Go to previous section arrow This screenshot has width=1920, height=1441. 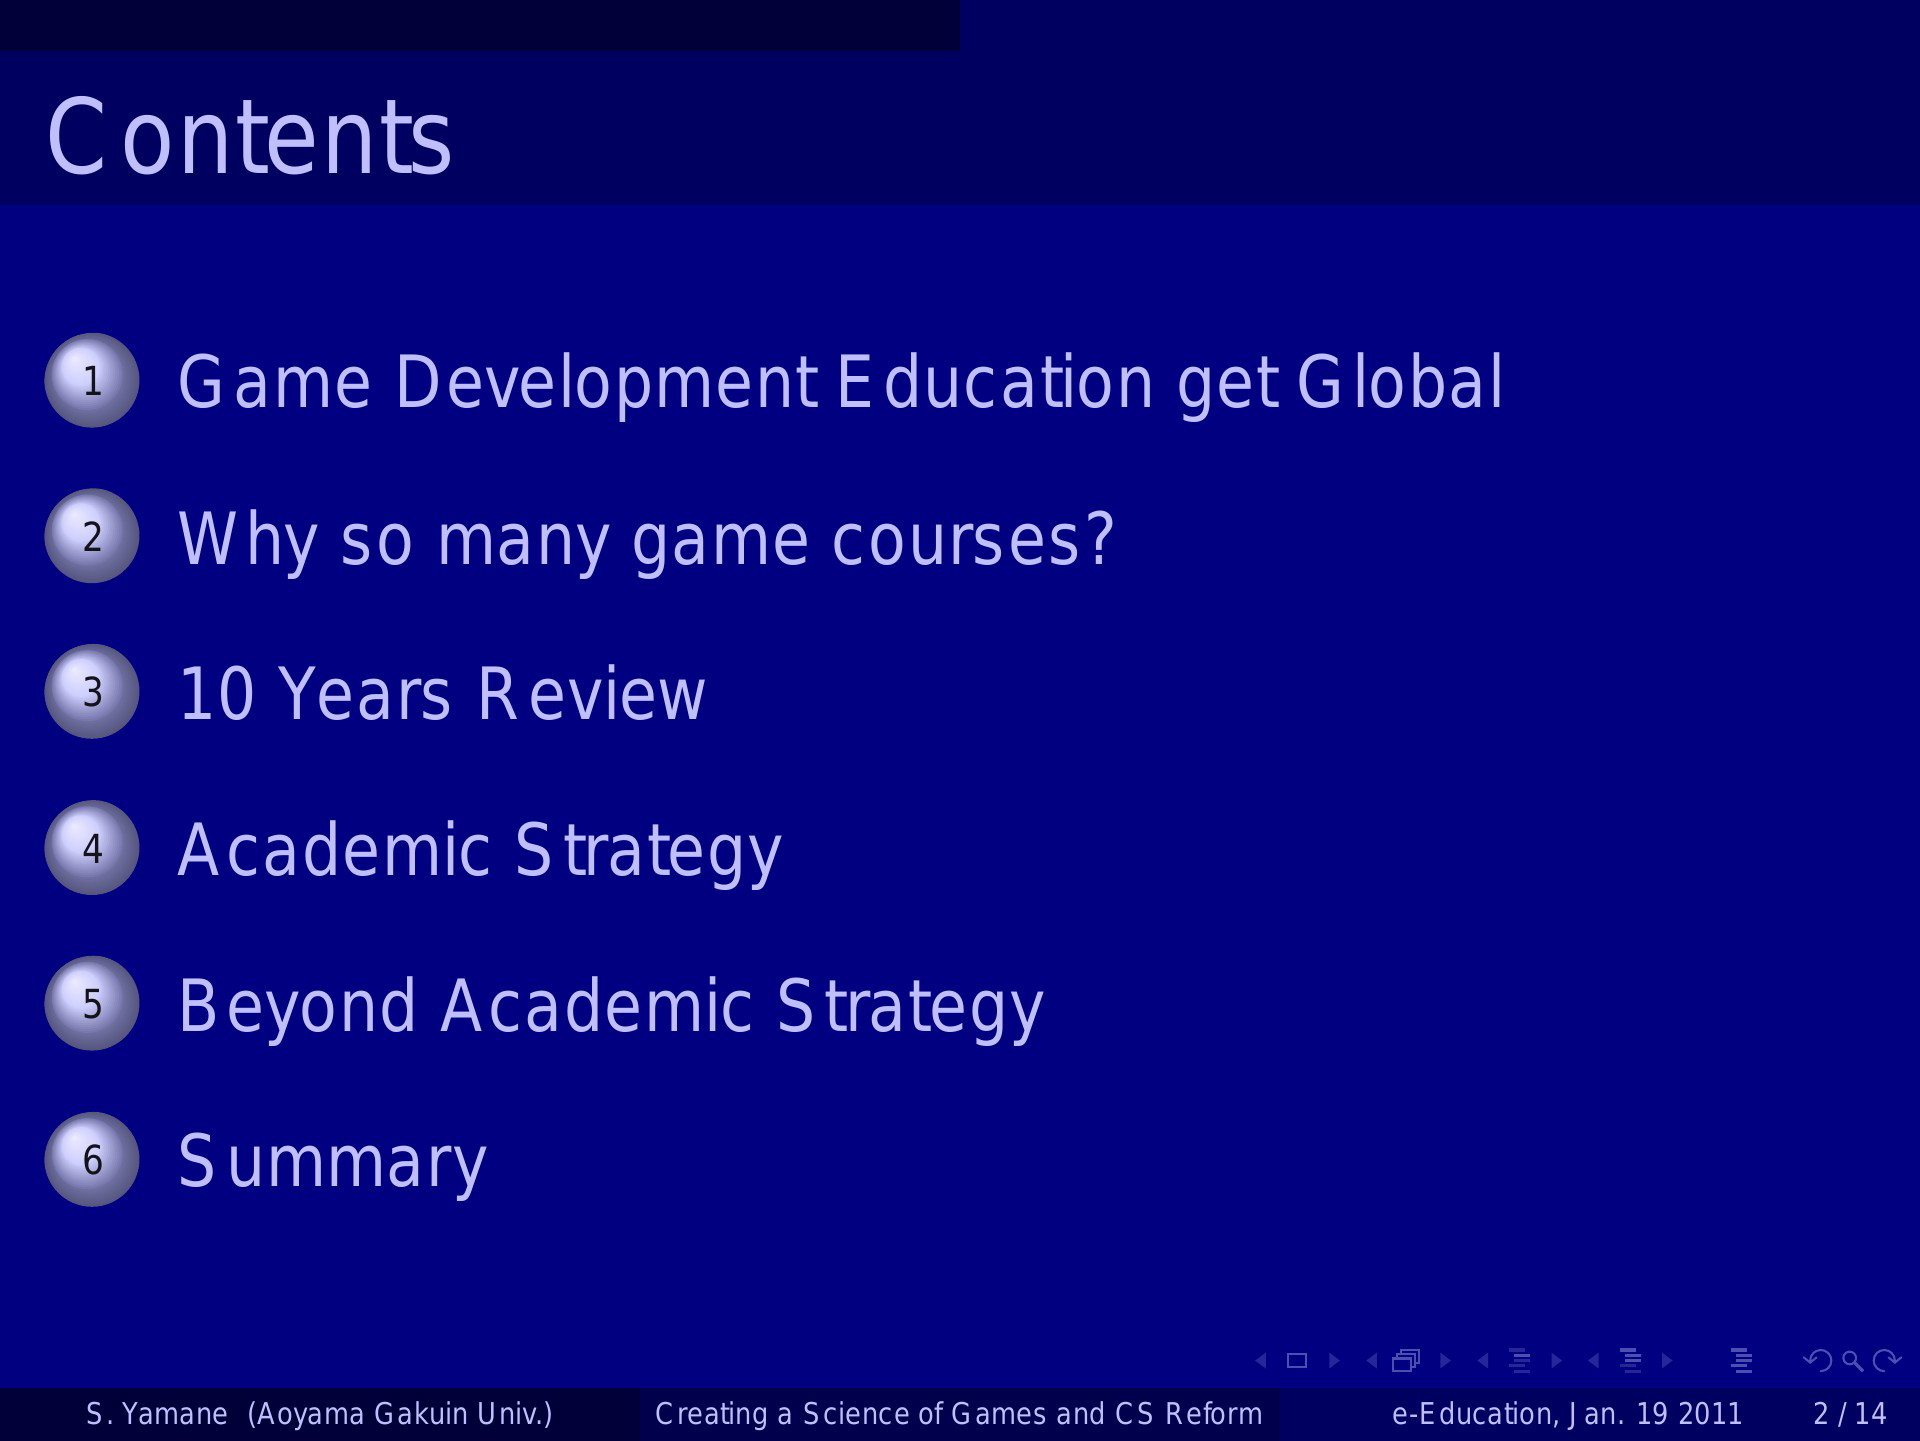tap(1595, 1360)
